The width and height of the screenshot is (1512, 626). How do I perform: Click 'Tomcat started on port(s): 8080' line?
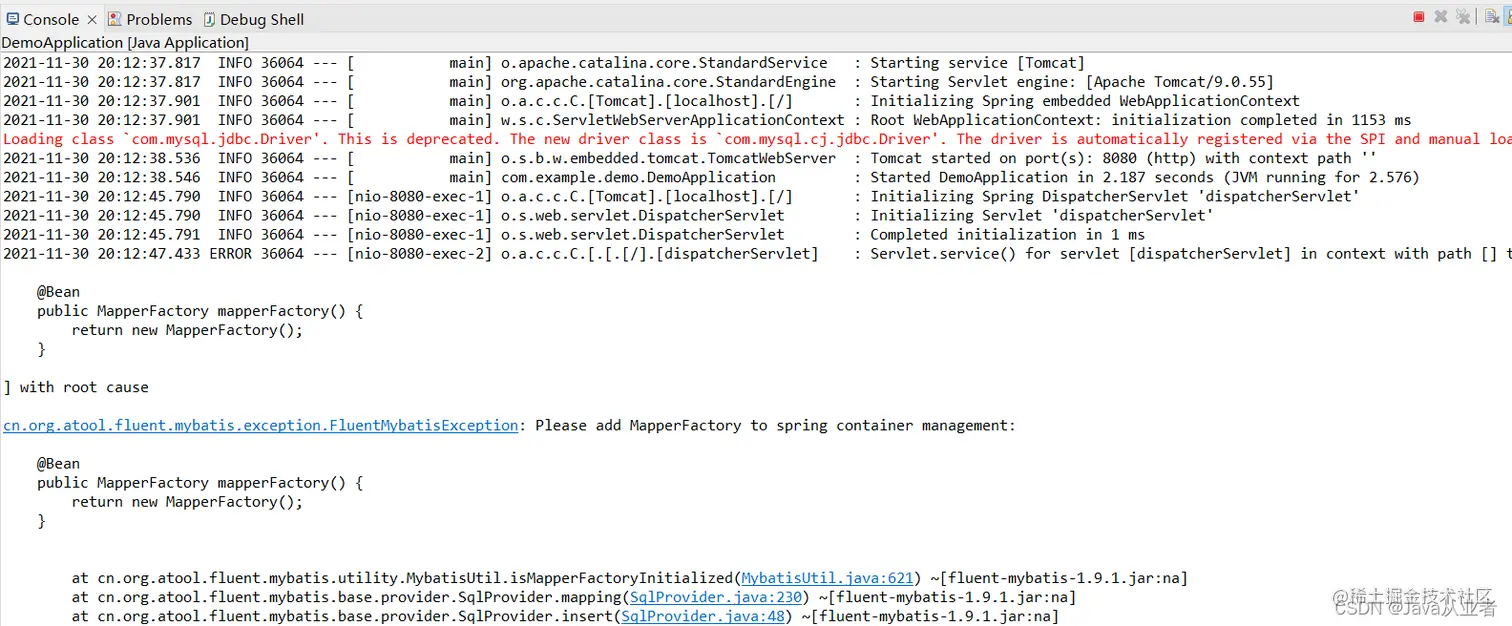click(x=690, y=158)
